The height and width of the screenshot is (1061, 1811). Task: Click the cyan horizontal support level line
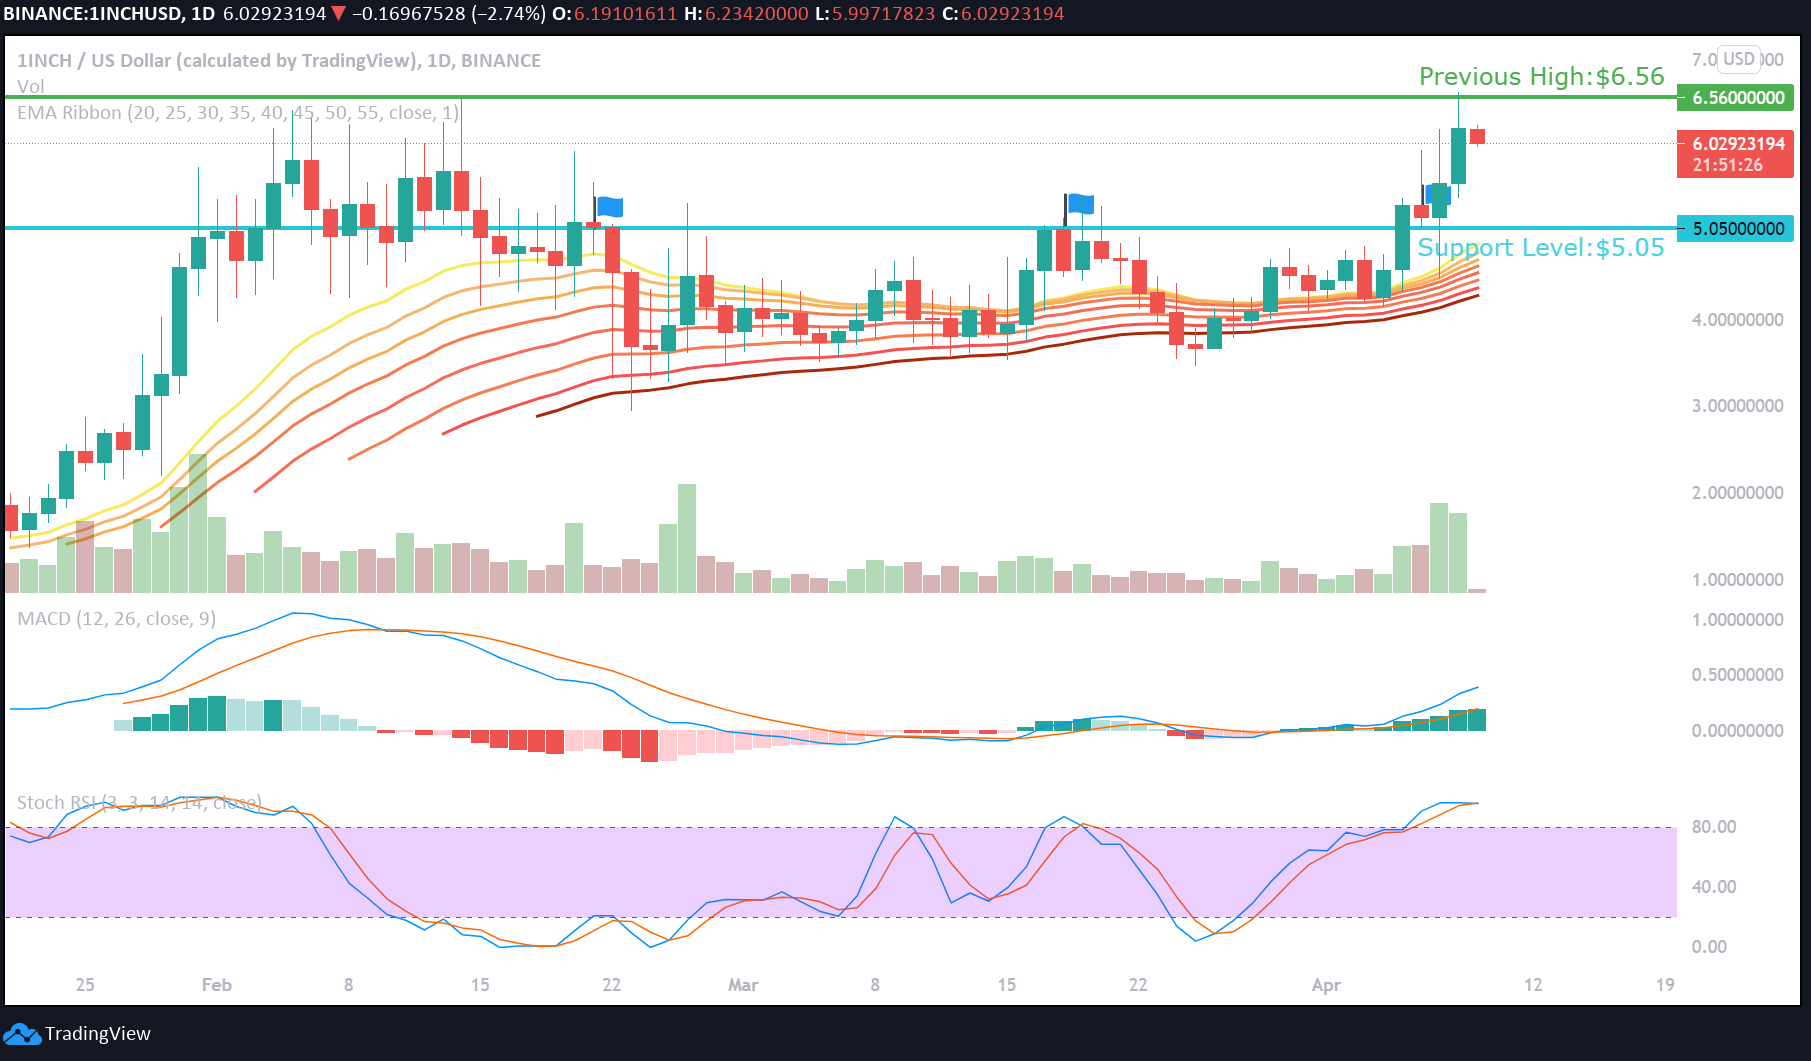pos(840,228)
